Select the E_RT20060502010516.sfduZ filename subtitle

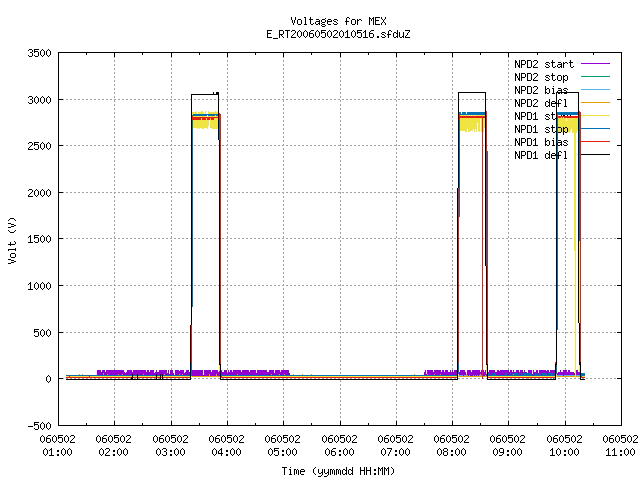tap(338, 34)
